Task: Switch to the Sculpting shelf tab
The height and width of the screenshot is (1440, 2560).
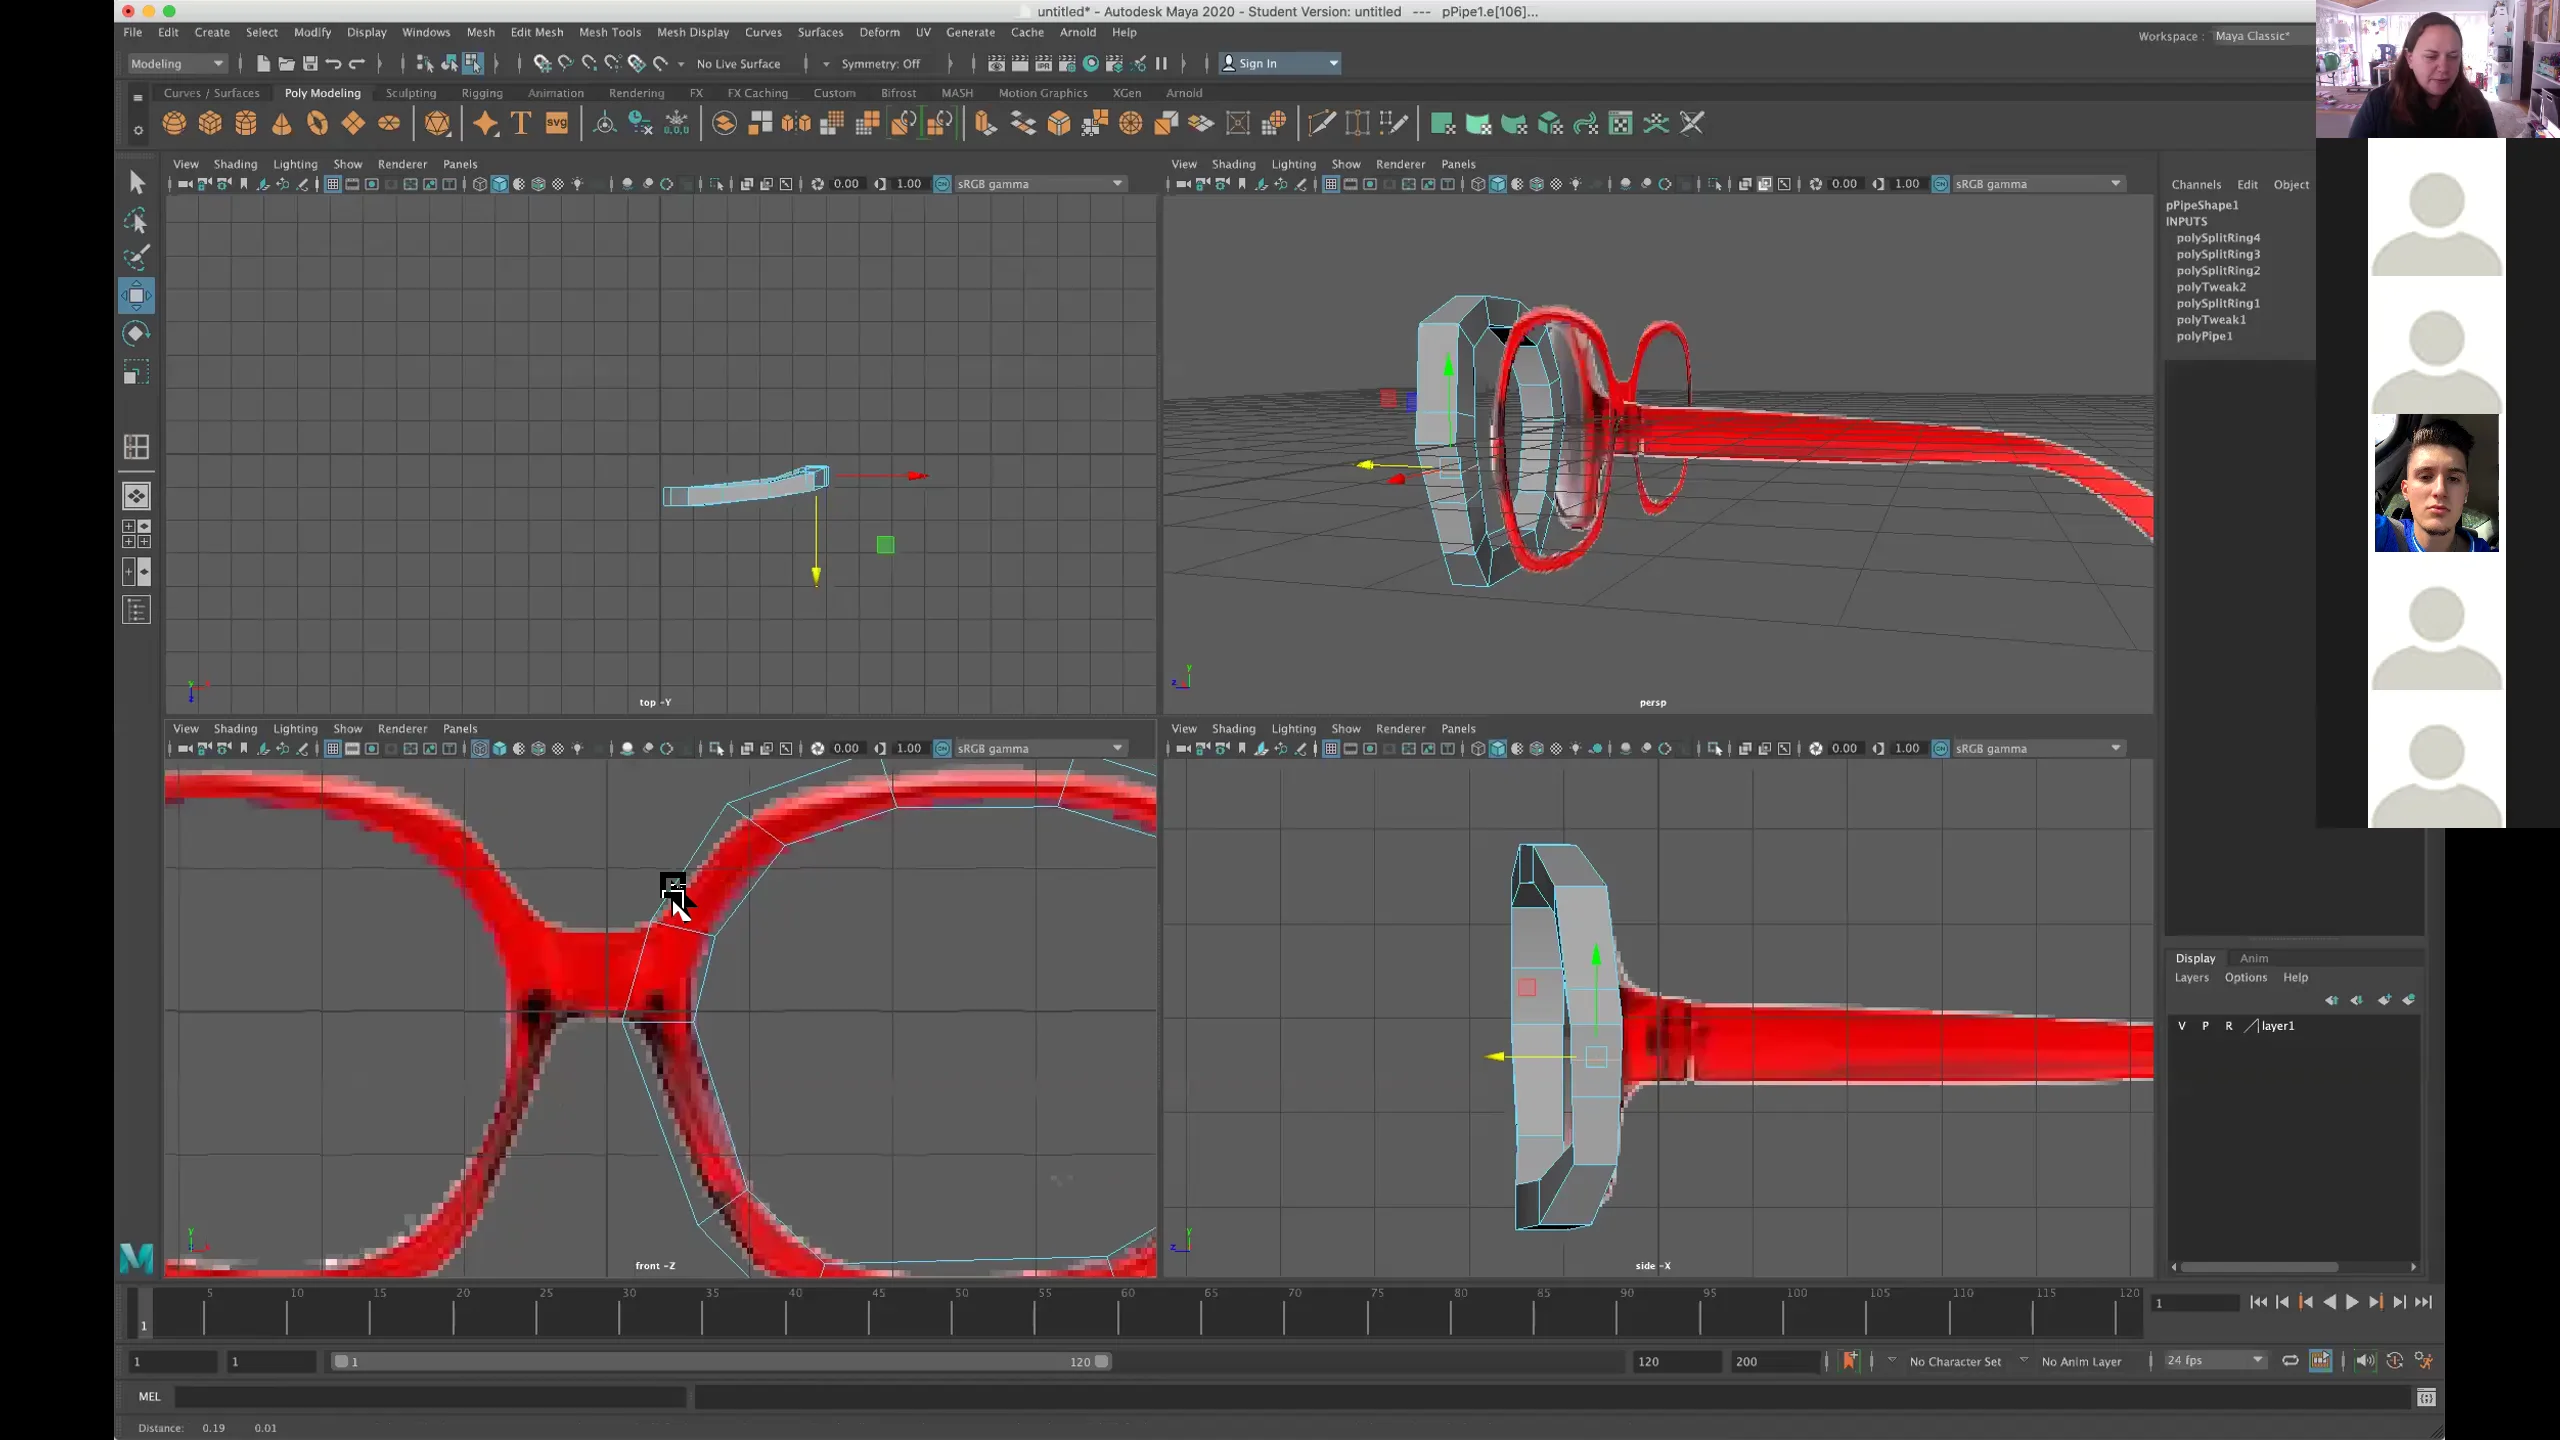Action: pos(411,93)
